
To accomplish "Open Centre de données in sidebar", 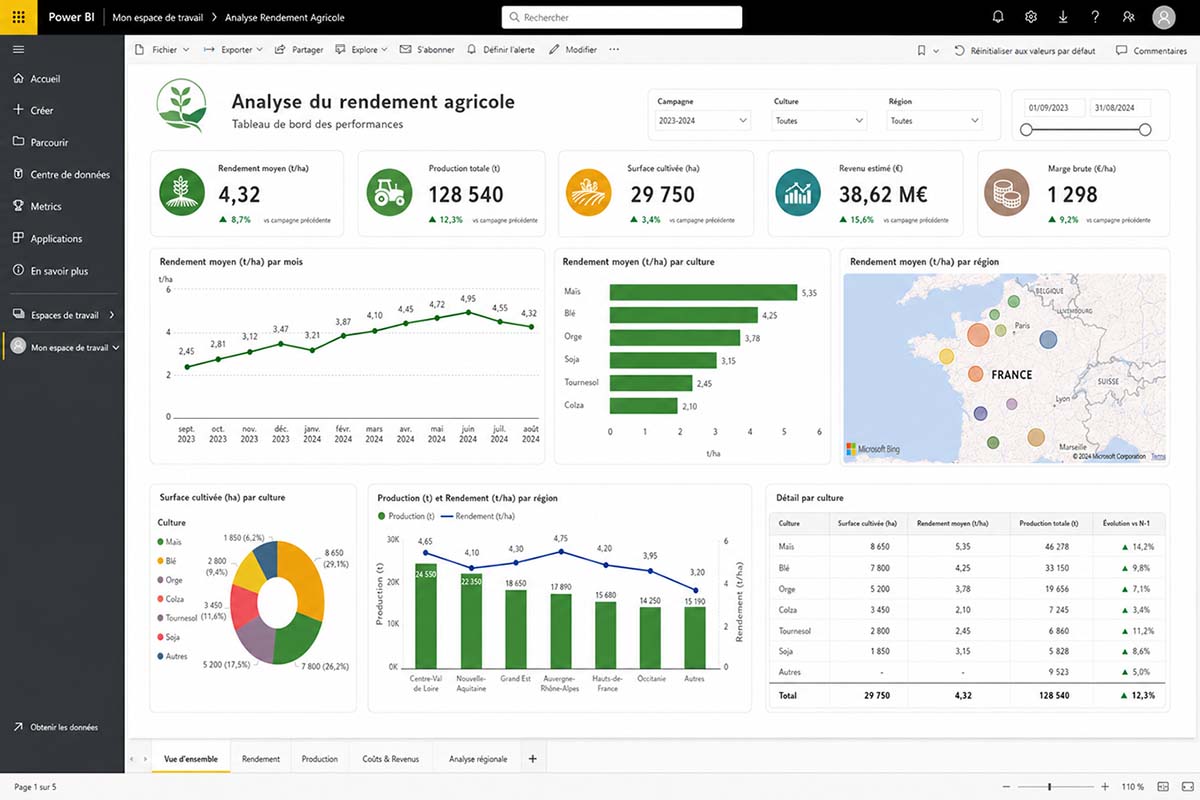I will [62, 174].
